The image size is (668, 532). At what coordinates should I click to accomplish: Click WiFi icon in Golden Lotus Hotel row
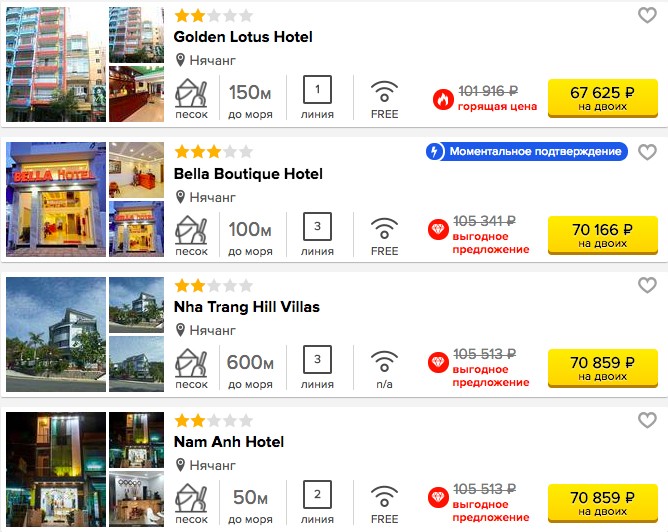pyautogui.click(x=384, y=92)
